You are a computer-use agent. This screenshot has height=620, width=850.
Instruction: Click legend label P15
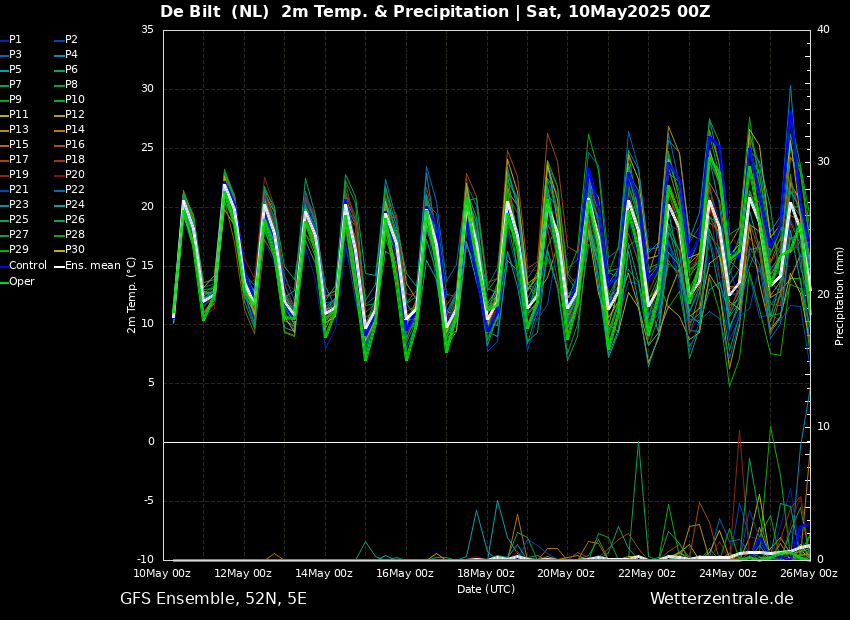click(x=14, y=144)
